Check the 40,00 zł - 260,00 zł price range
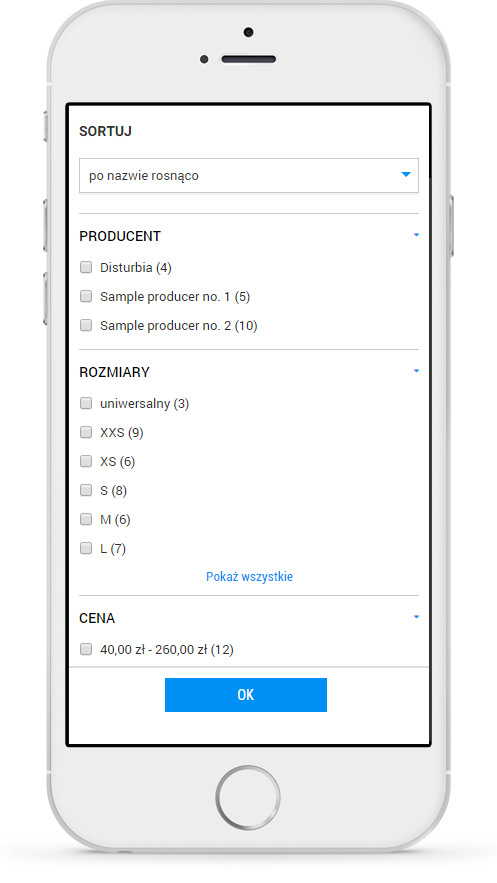Viewport: 497px width, 883px height. [x=86, y=649]
